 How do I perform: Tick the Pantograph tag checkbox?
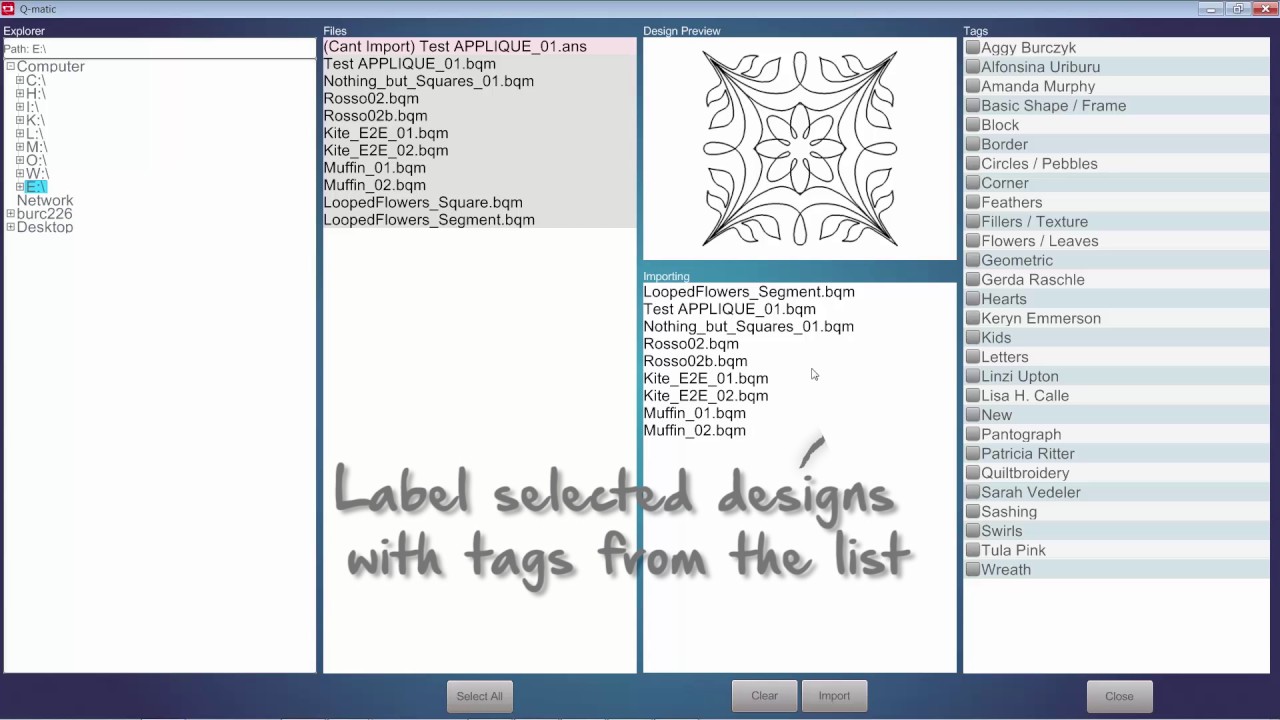point(972,435)
